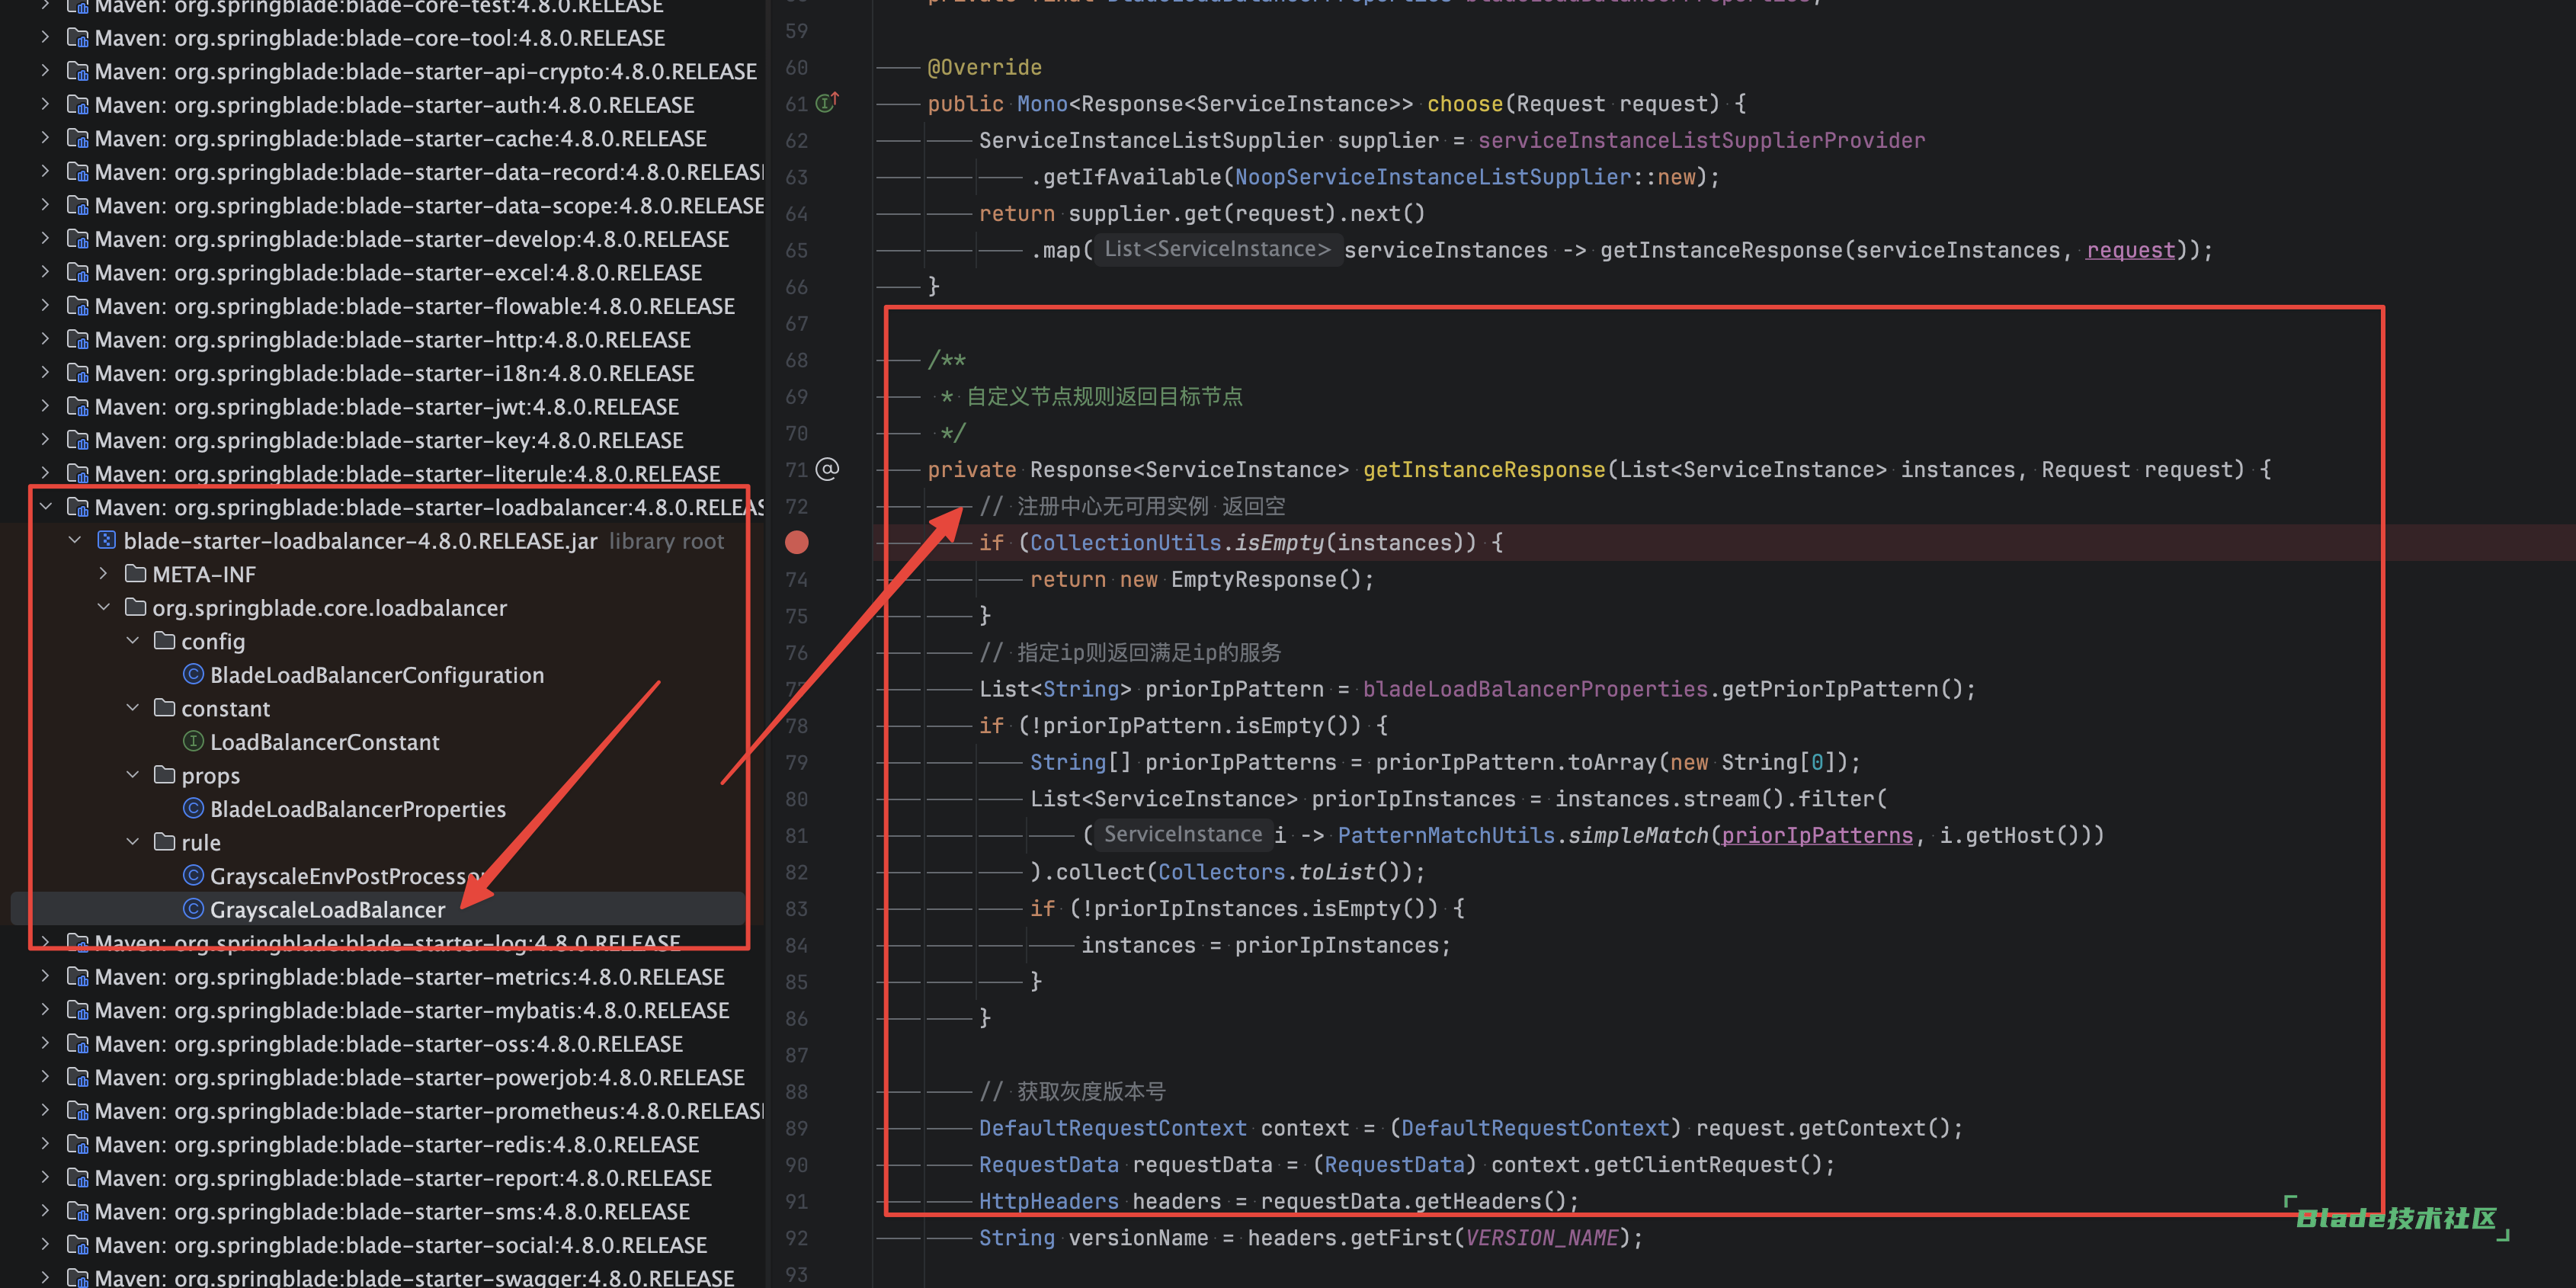Screen dimensions: 2576x1288
Task: Click the blade-starter-redis Maven library icon
Action: coord(77,1144)
